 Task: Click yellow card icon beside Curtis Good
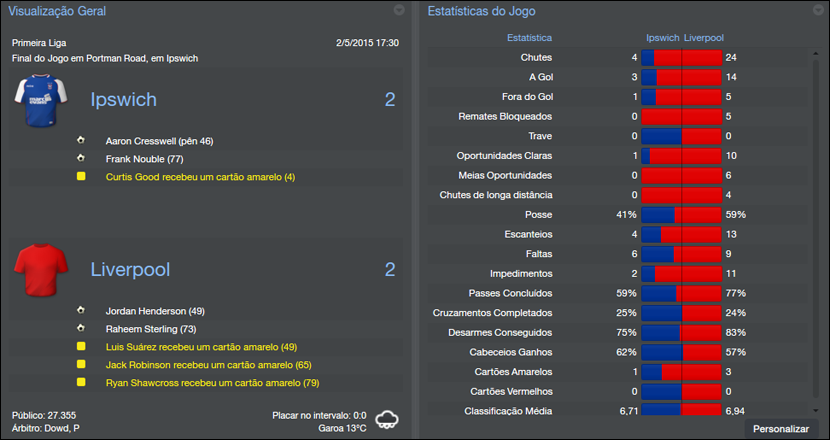pyautogui.click(x=81, y=177)
